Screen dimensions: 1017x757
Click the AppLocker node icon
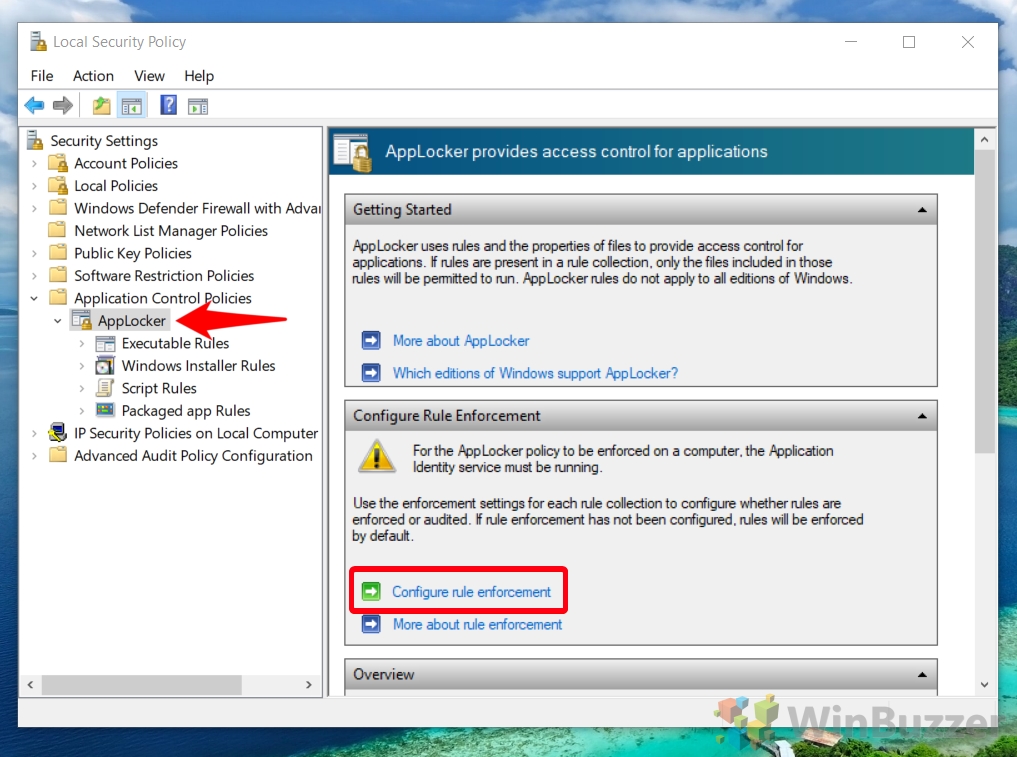point(82,320)
